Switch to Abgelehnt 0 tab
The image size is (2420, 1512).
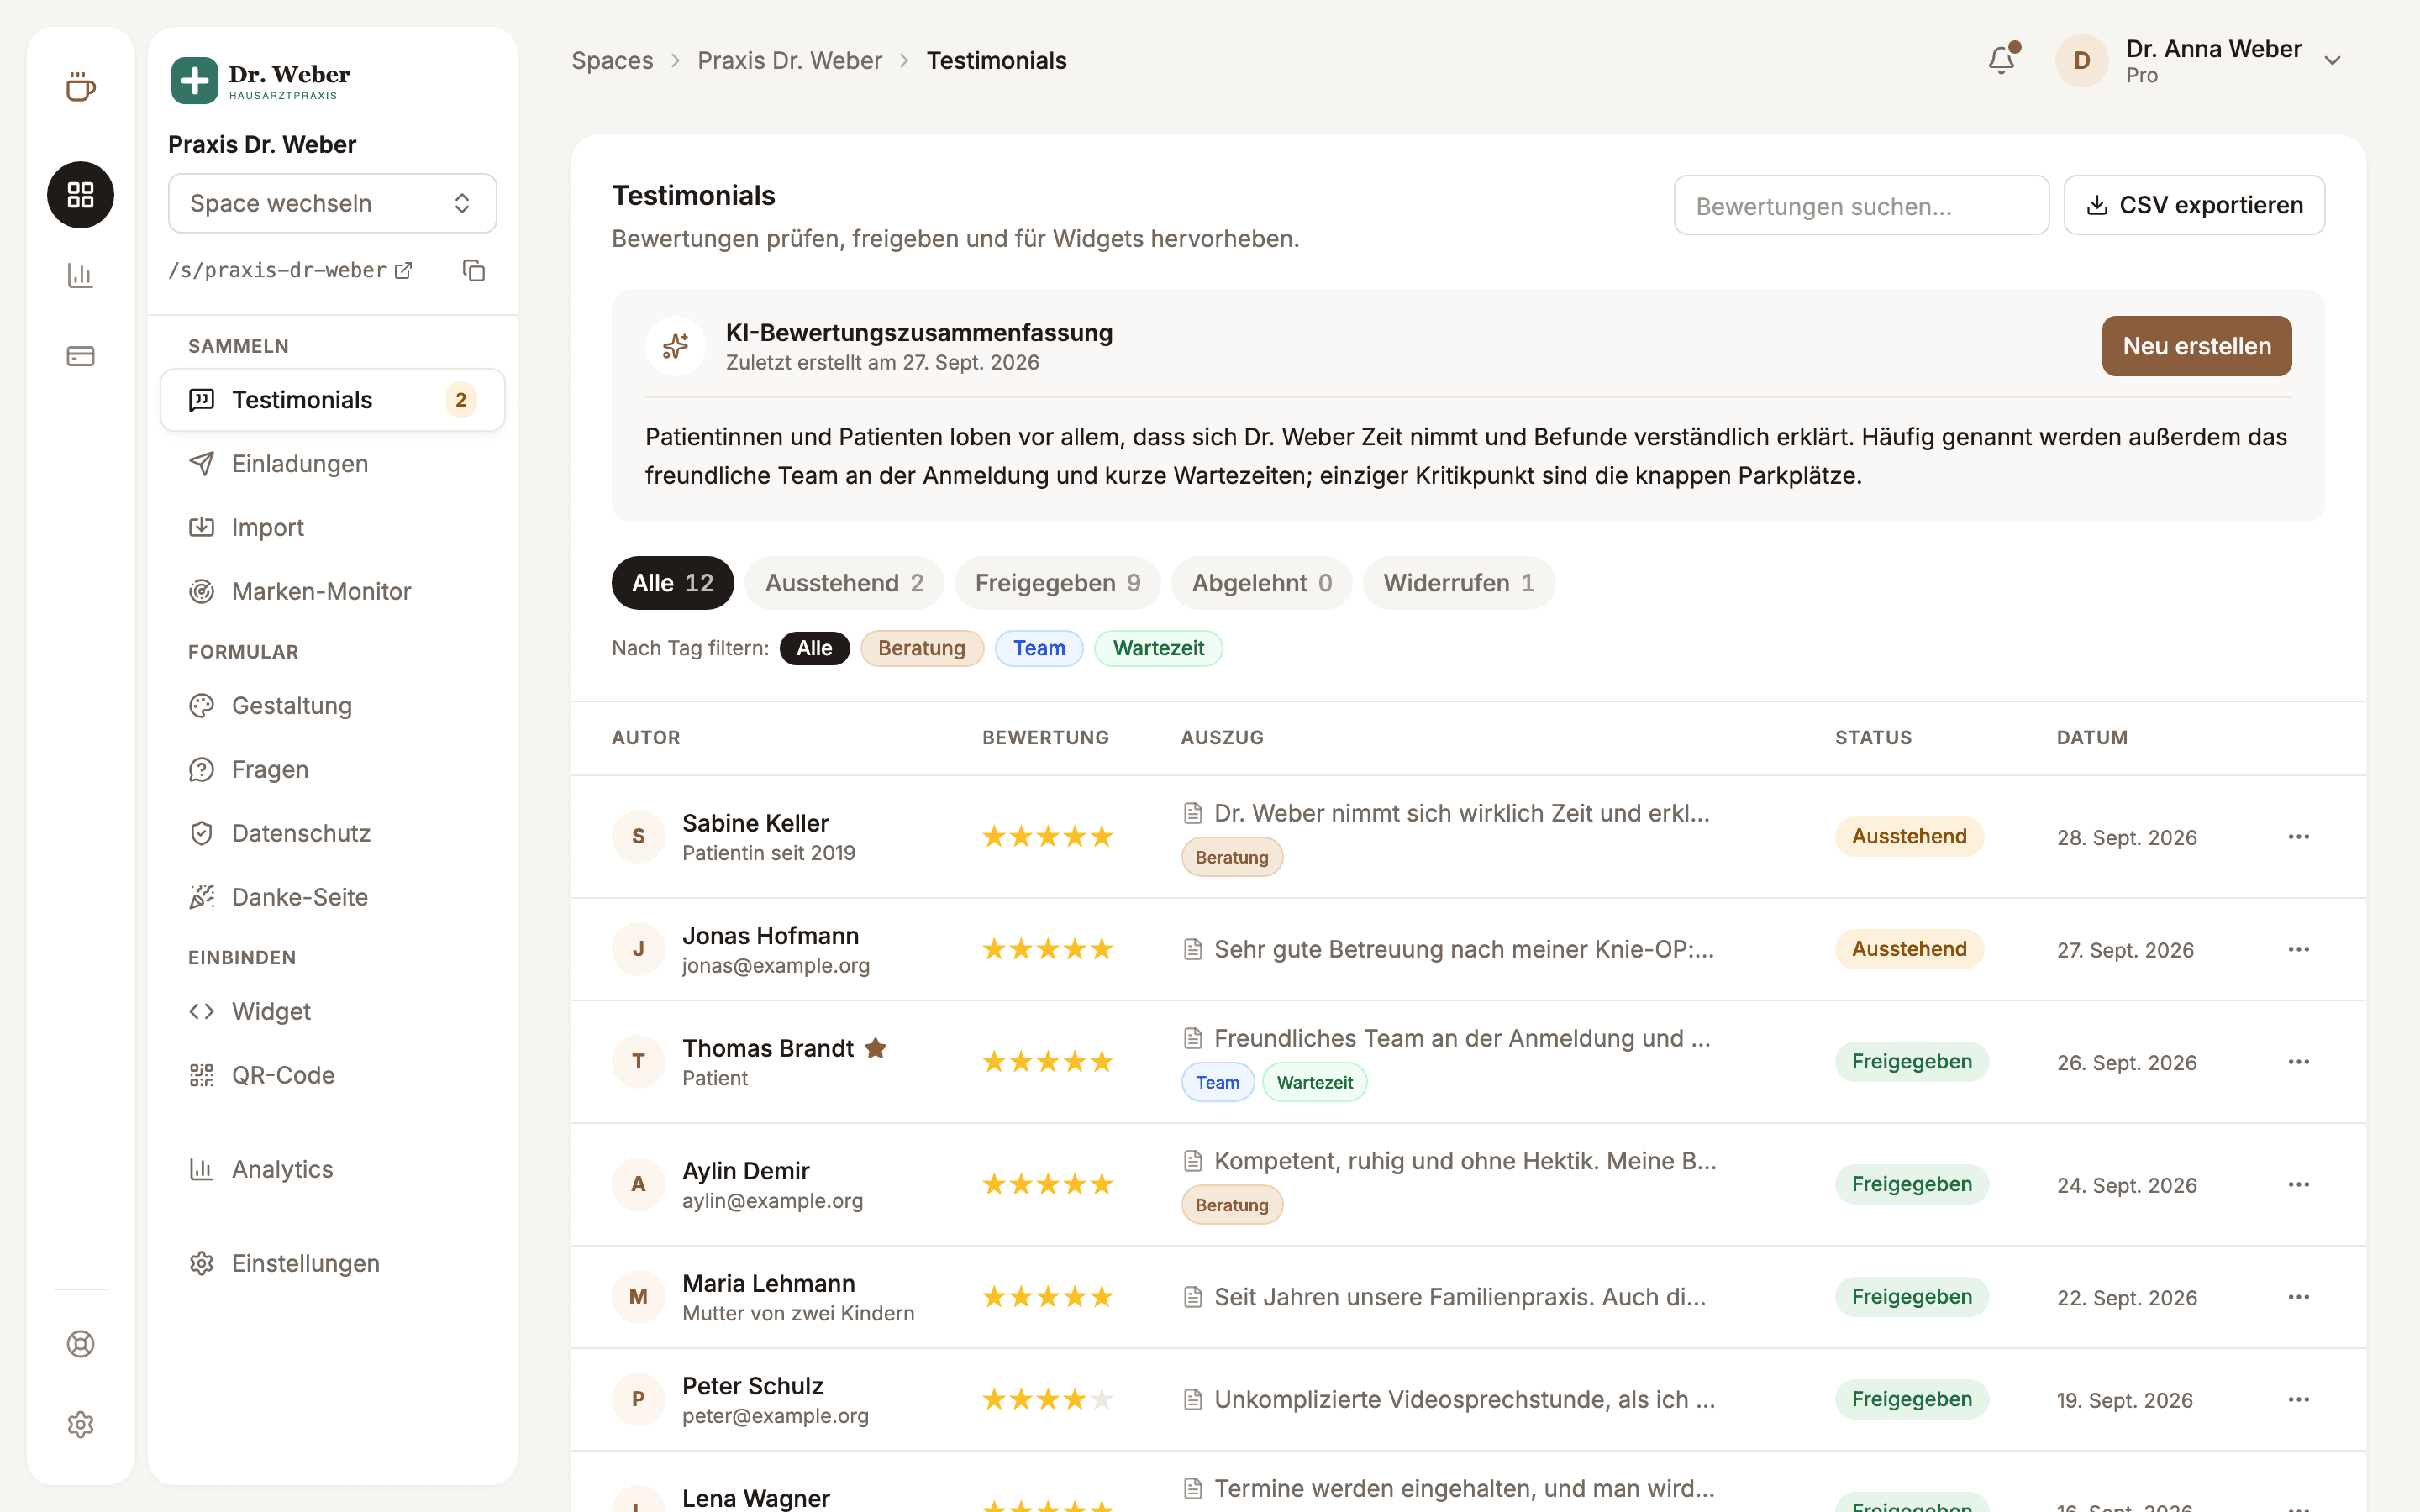1261,583
